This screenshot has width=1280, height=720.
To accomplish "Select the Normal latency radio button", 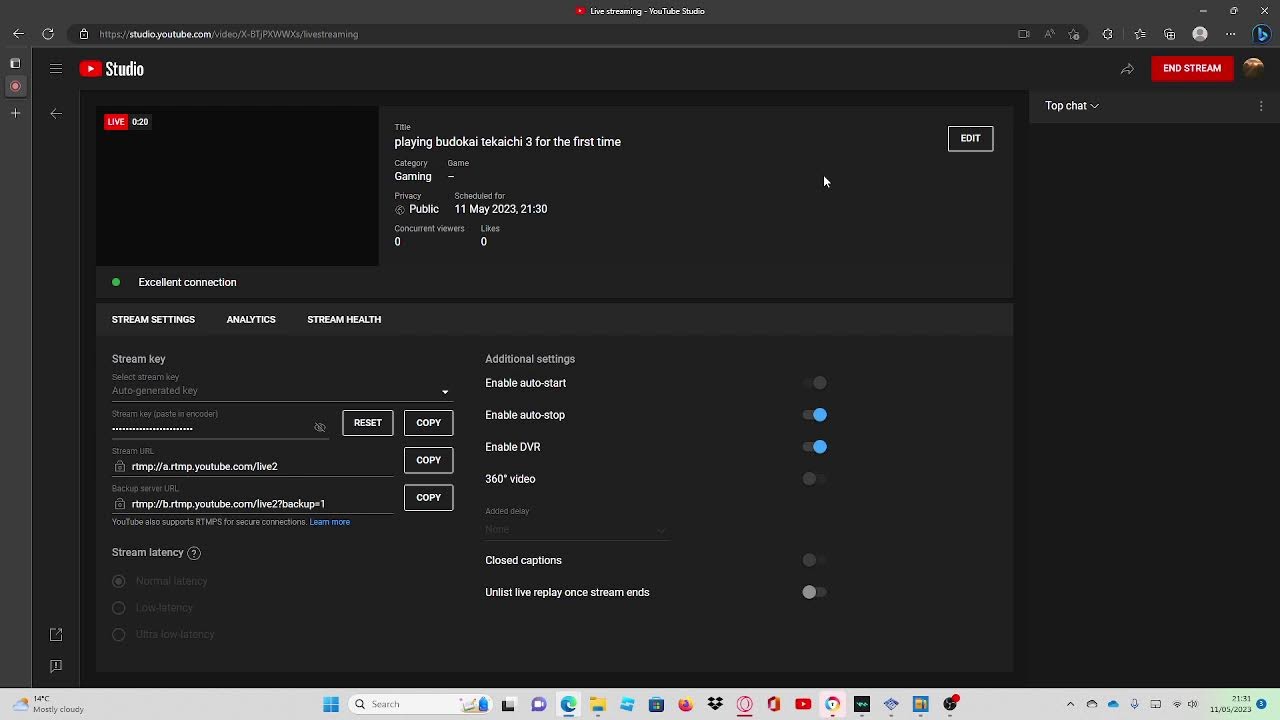I will [119, 581].
